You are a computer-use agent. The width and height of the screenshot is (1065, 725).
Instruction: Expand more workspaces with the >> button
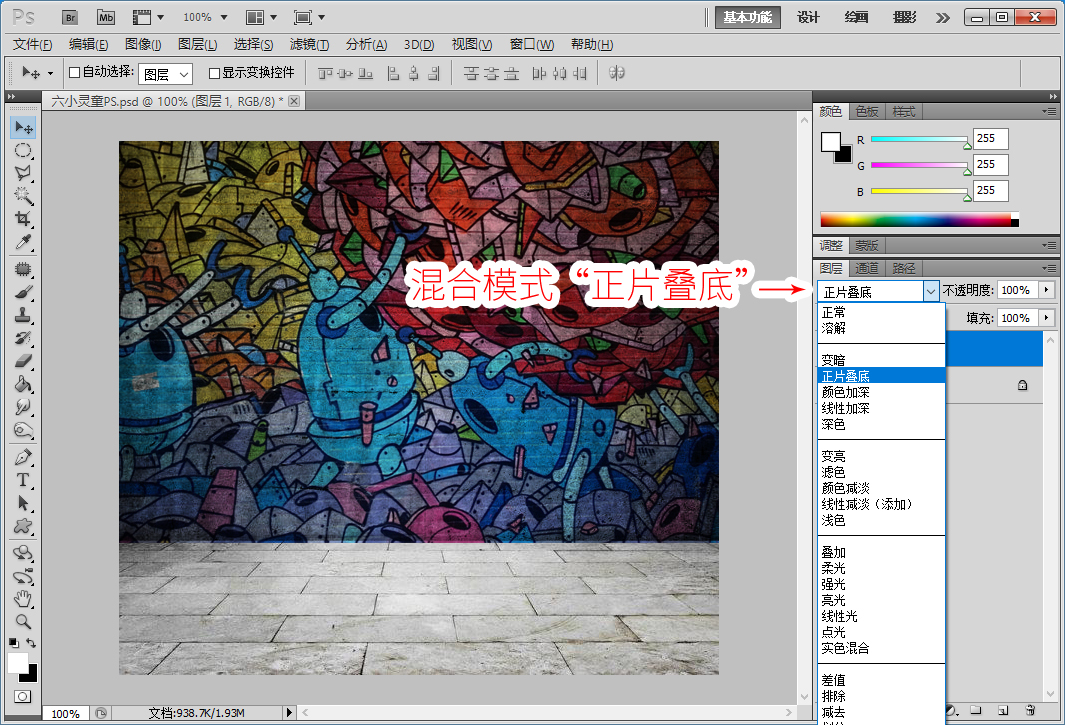[943, 18]
